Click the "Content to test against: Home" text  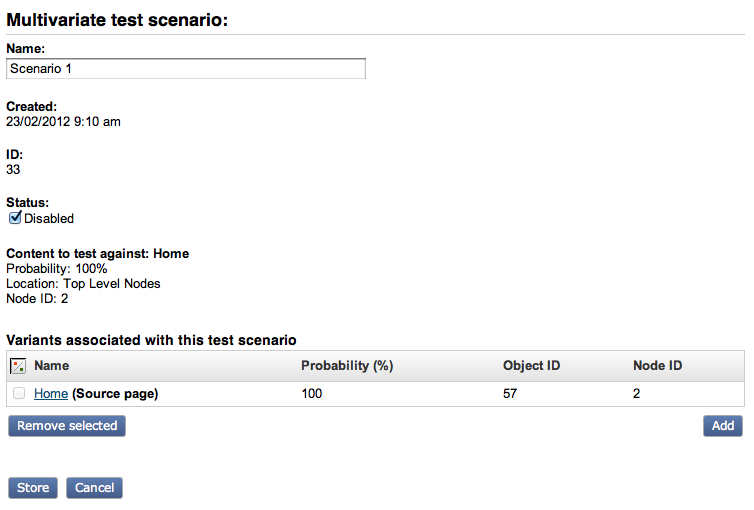coord(98,254)
